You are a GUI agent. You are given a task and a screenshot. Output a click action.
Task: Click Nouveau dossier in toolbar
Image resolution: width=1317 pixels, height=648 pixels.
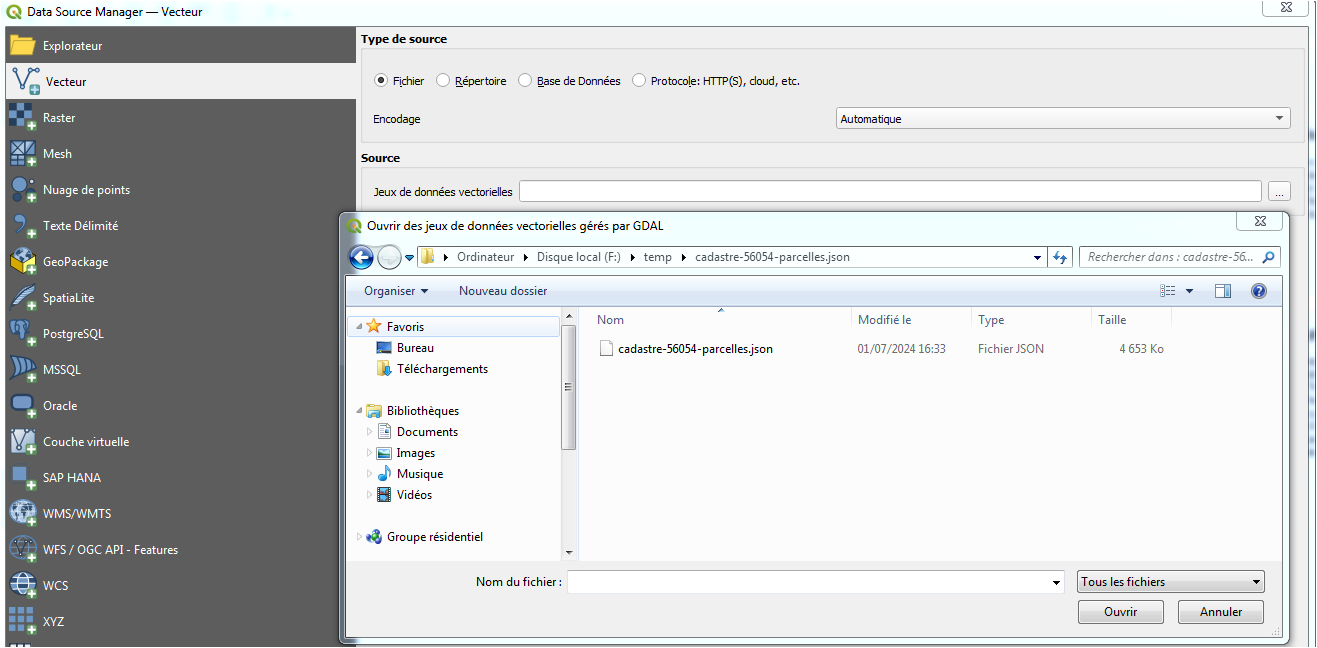503,291
